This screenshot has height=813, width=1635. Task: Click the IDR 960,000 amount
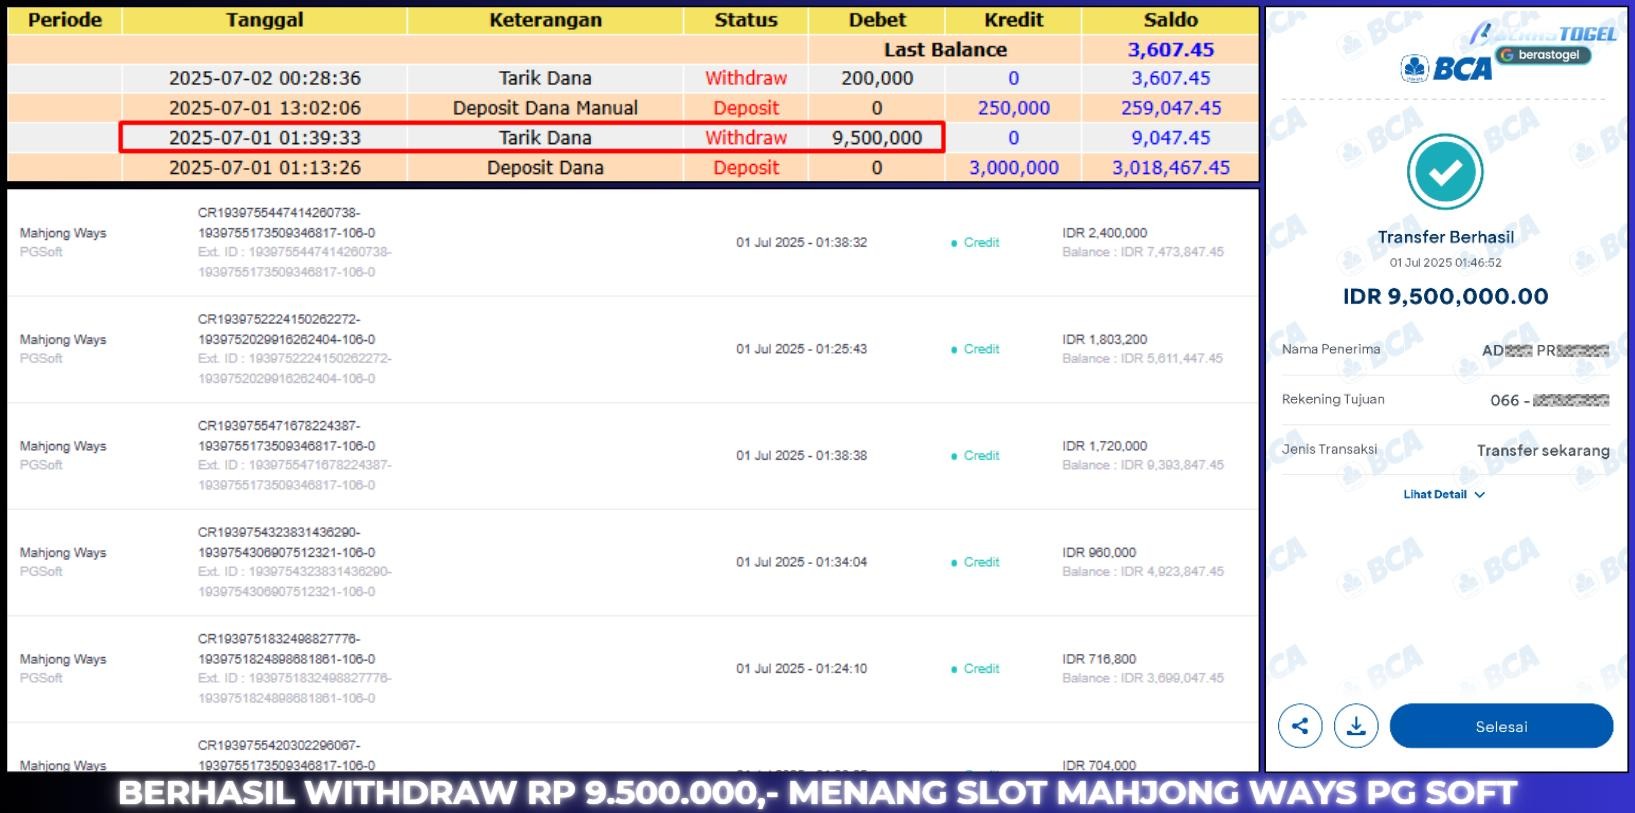point(1099,553)
